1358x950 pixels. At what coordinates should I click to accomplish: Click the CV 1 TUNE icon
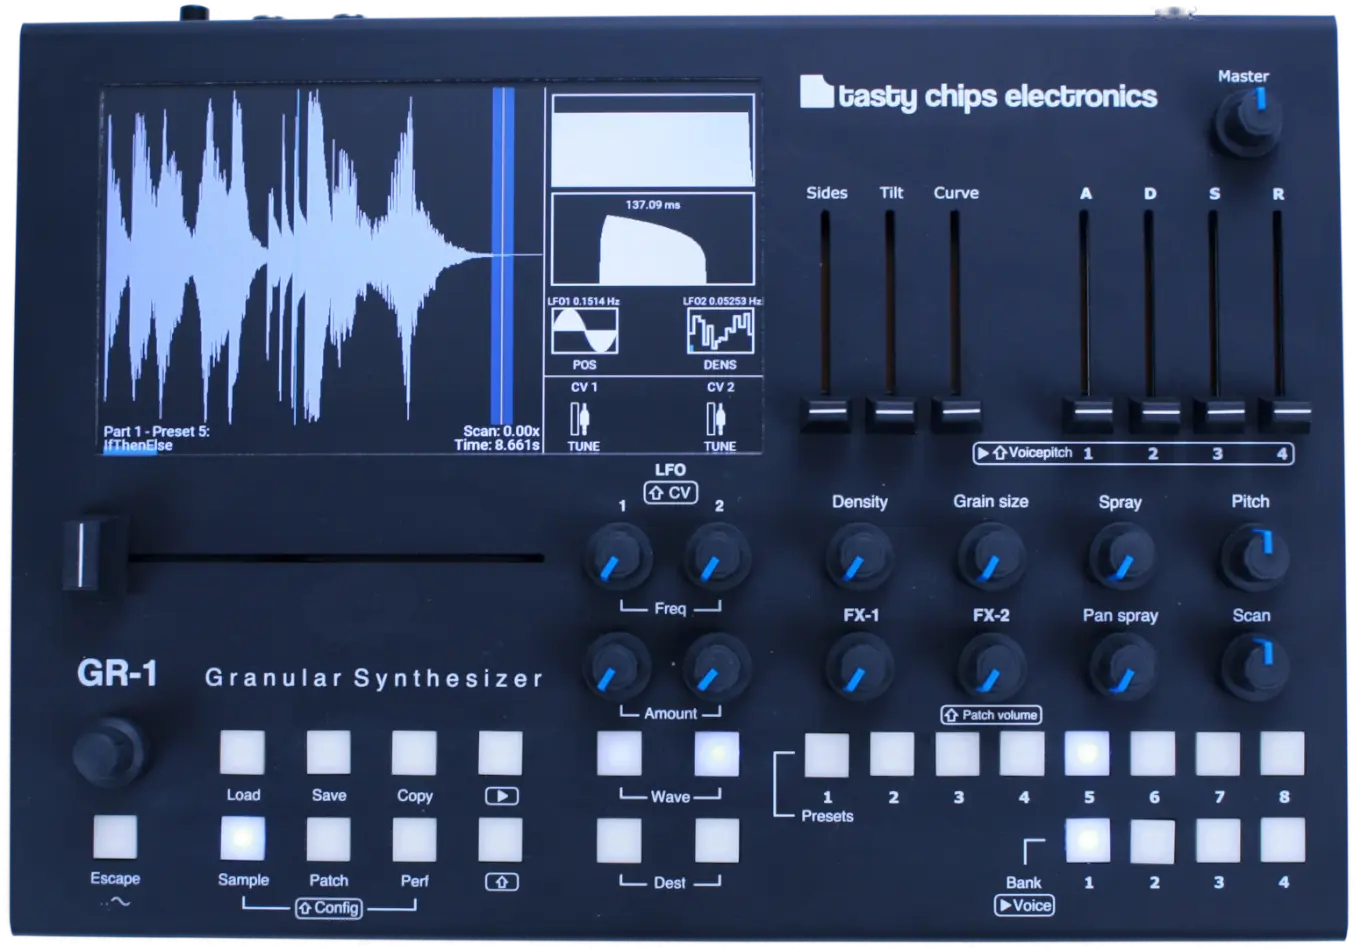[x=580, y=418]
